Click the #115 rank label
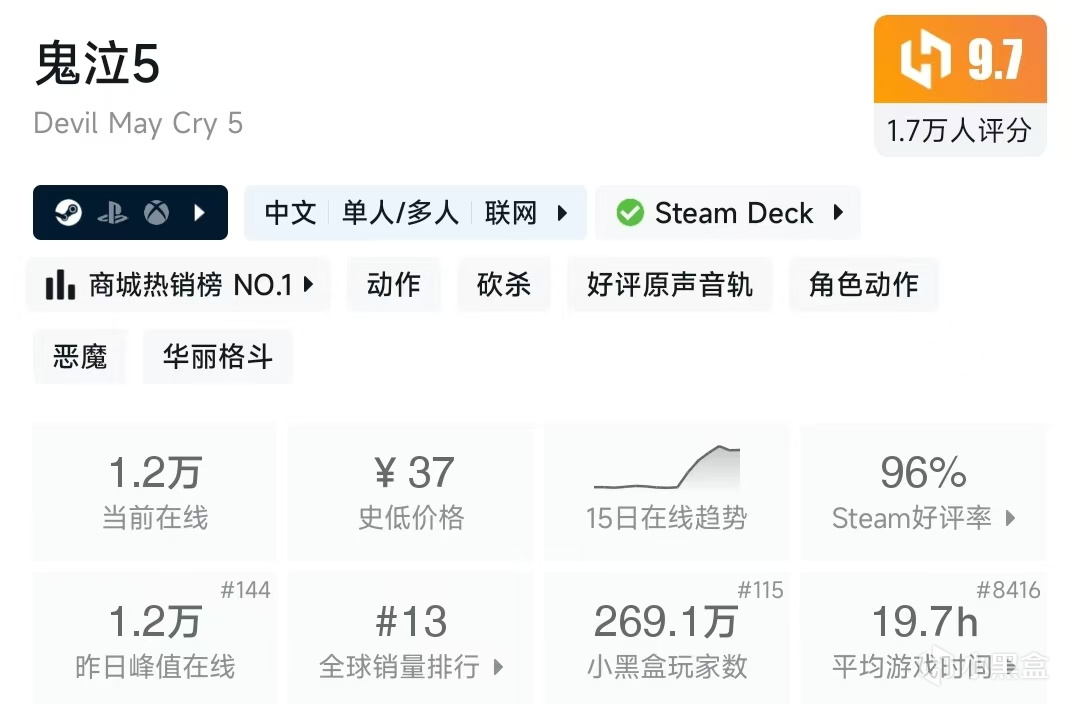The height and width of the screenshot is (704, 1080). pos(760,590)
